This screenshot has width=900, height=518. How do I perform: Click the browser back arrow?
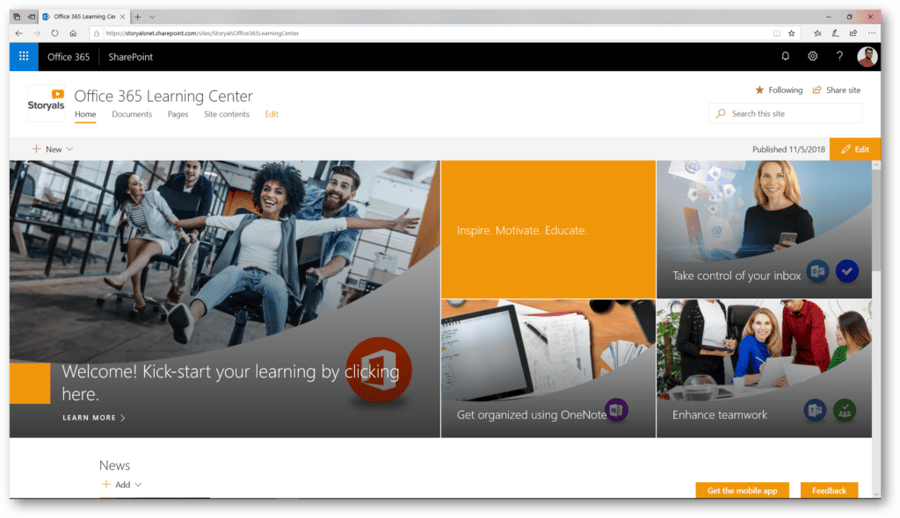pyautogui.click(x=18, y=33)
